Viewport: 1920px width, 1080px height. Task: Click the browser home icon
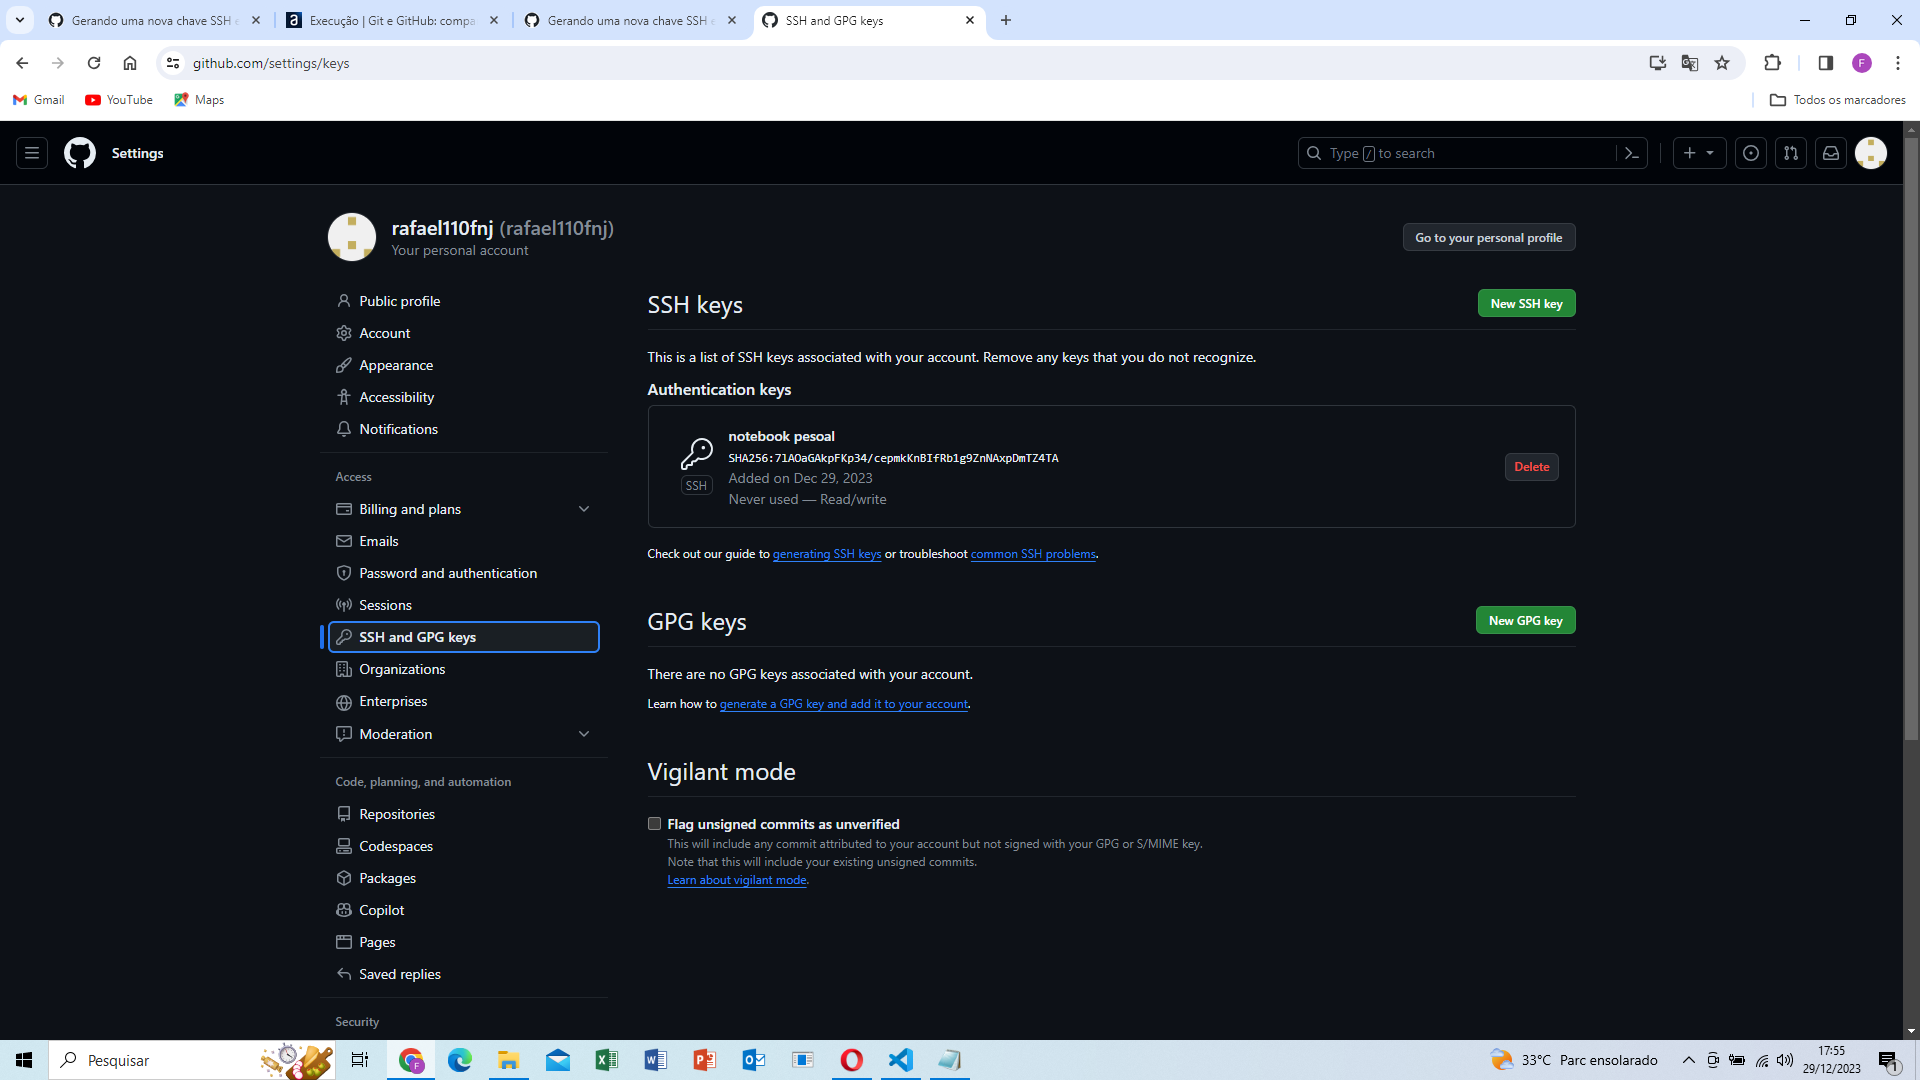(130, 63)
